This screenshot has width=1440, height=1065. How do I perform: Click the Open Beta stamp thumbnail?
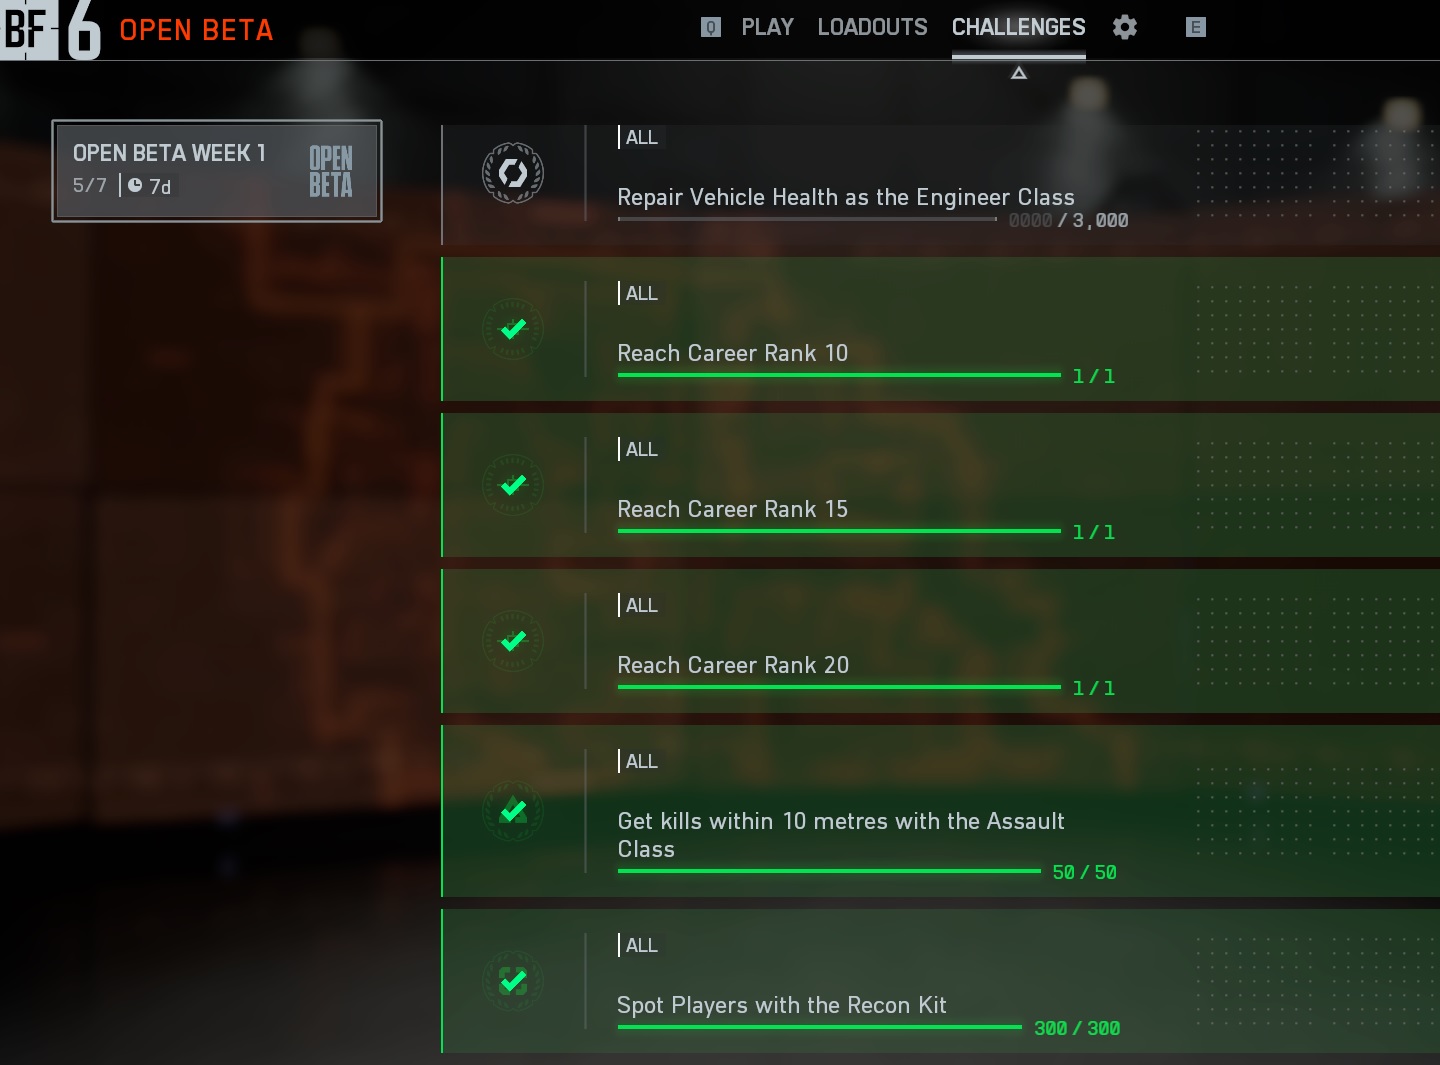point(331,171)
